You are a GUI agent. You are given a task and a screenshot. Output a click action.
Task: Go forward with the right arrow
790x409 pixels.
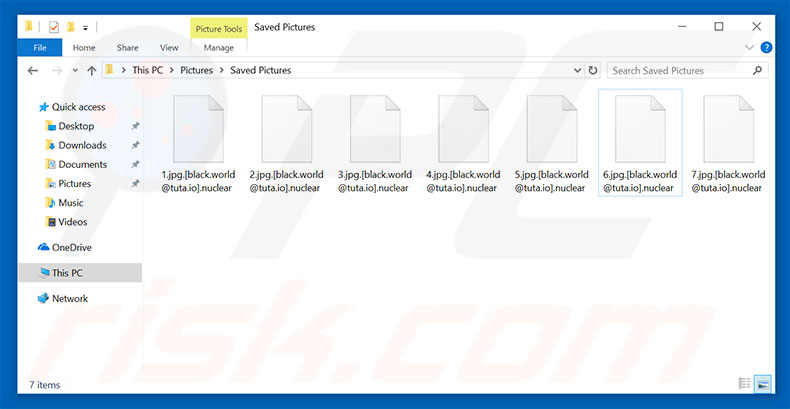tap(56, 71)
